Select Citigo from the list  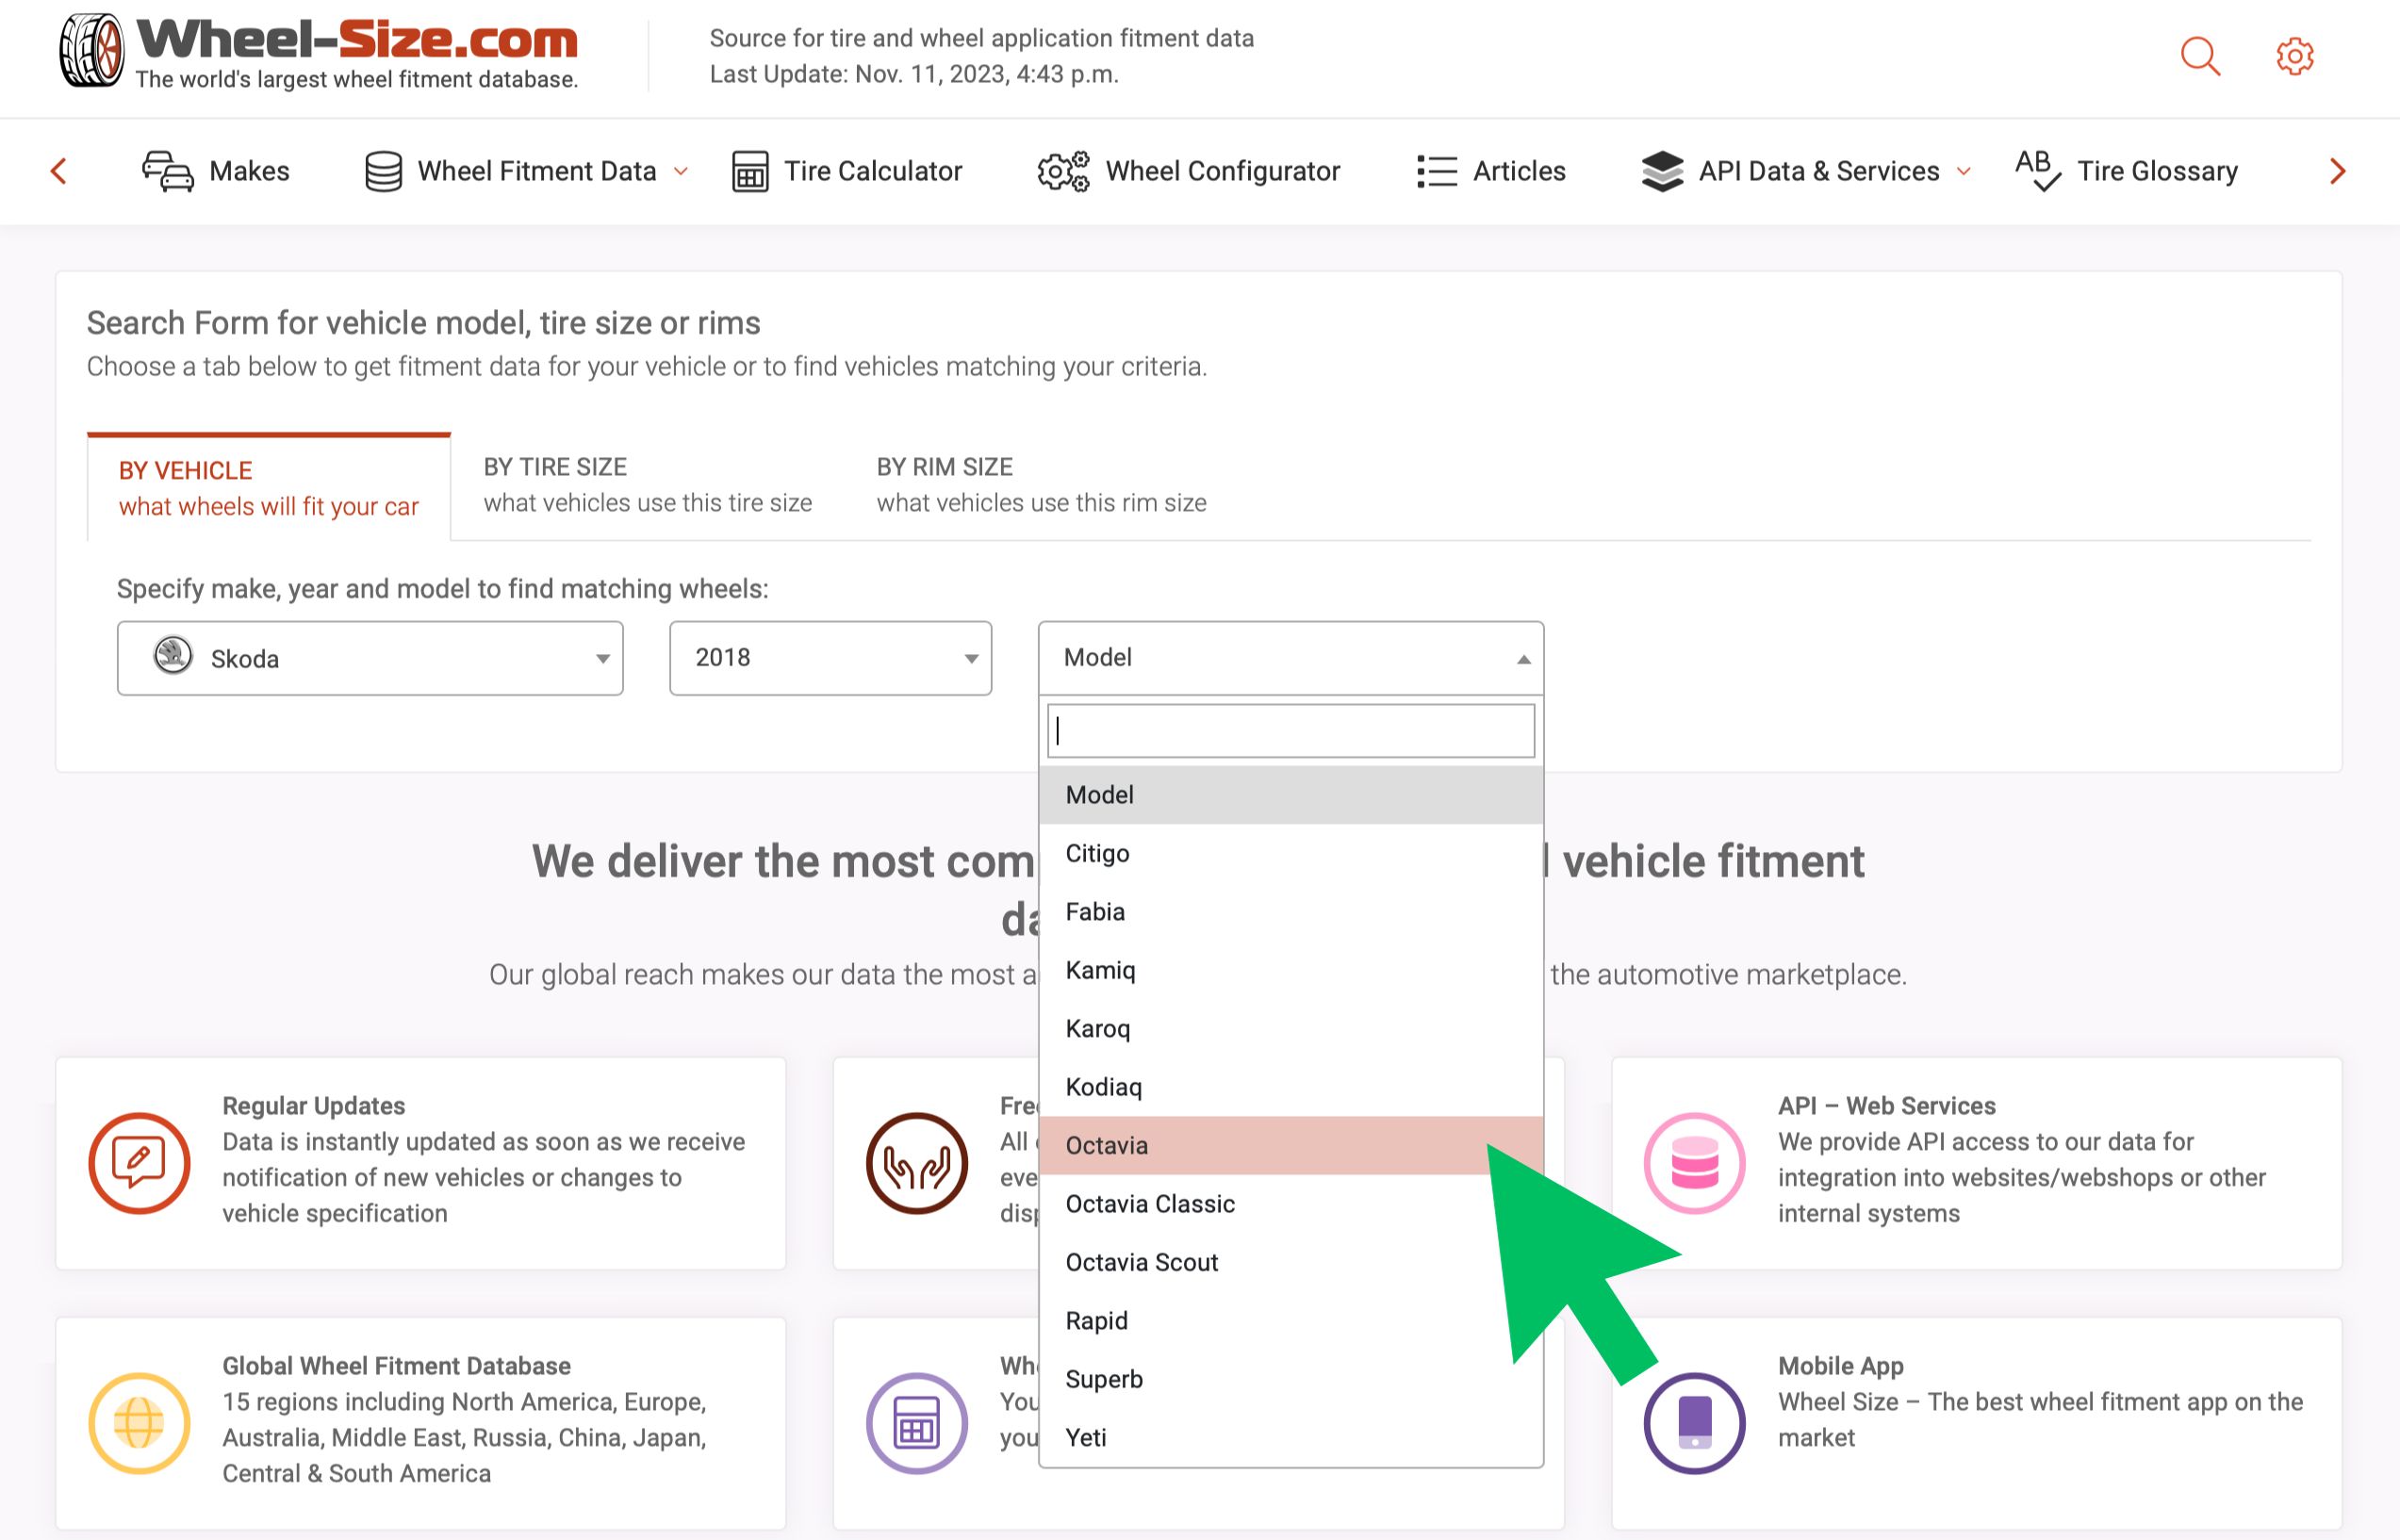coord(1290,853)
